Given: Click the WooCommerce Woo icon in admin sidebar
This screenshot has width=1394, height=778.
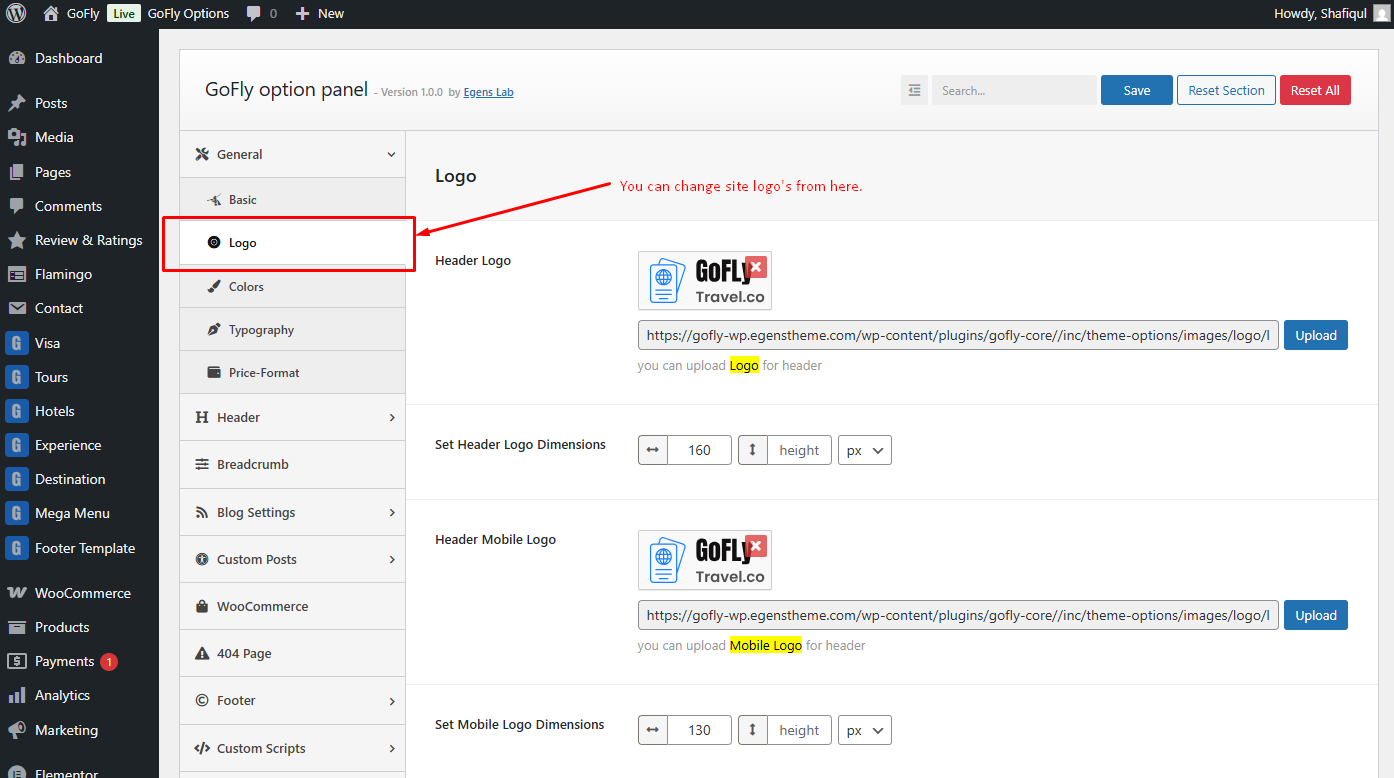Looking at the screenshot, I should tap(16, 593).
